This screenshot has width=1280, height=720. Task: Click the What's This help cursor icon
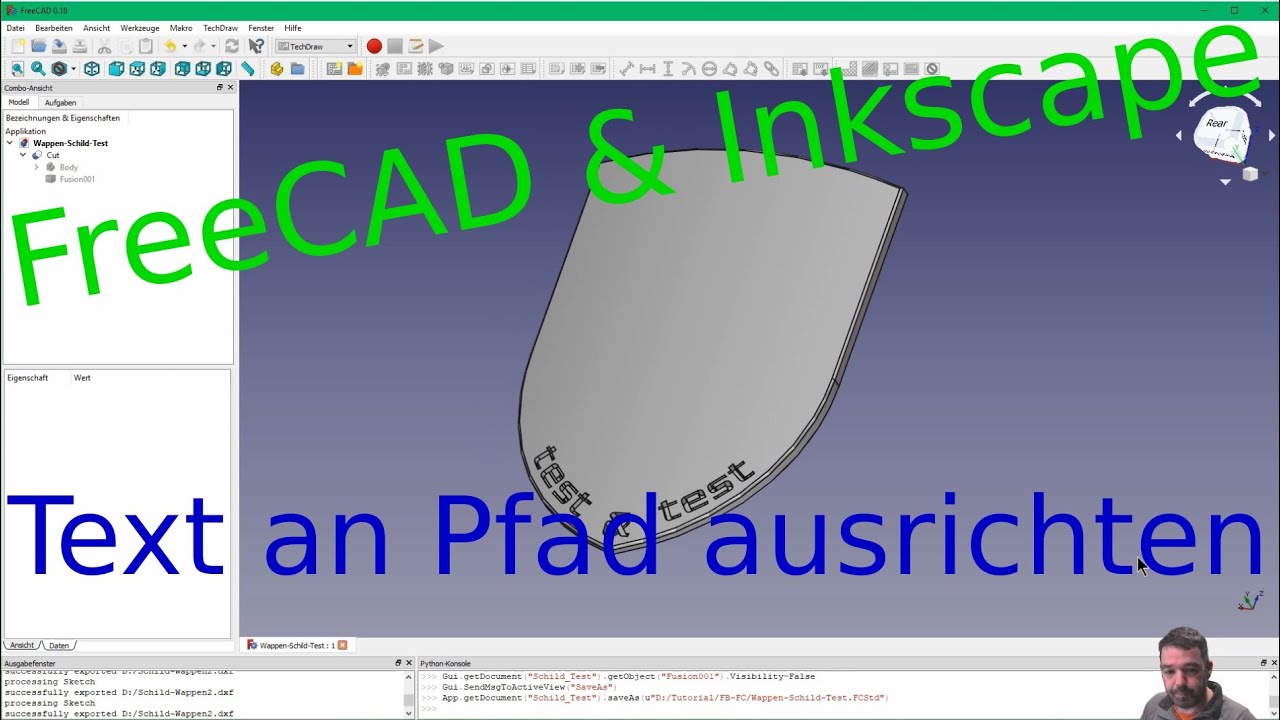point(256,46)
